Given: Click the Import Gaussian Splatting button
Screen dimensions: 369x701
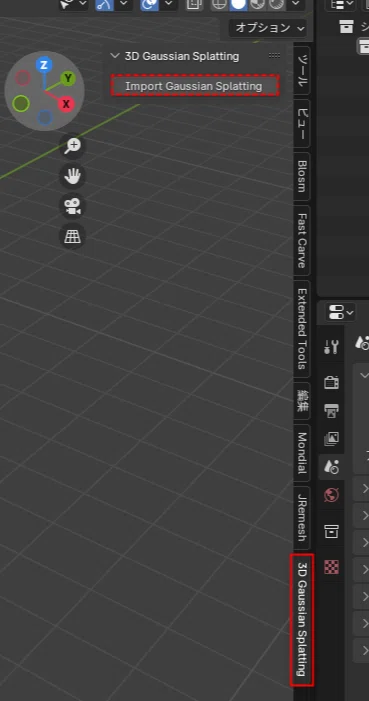Looking at the screenshot, I should pos(195,86).
